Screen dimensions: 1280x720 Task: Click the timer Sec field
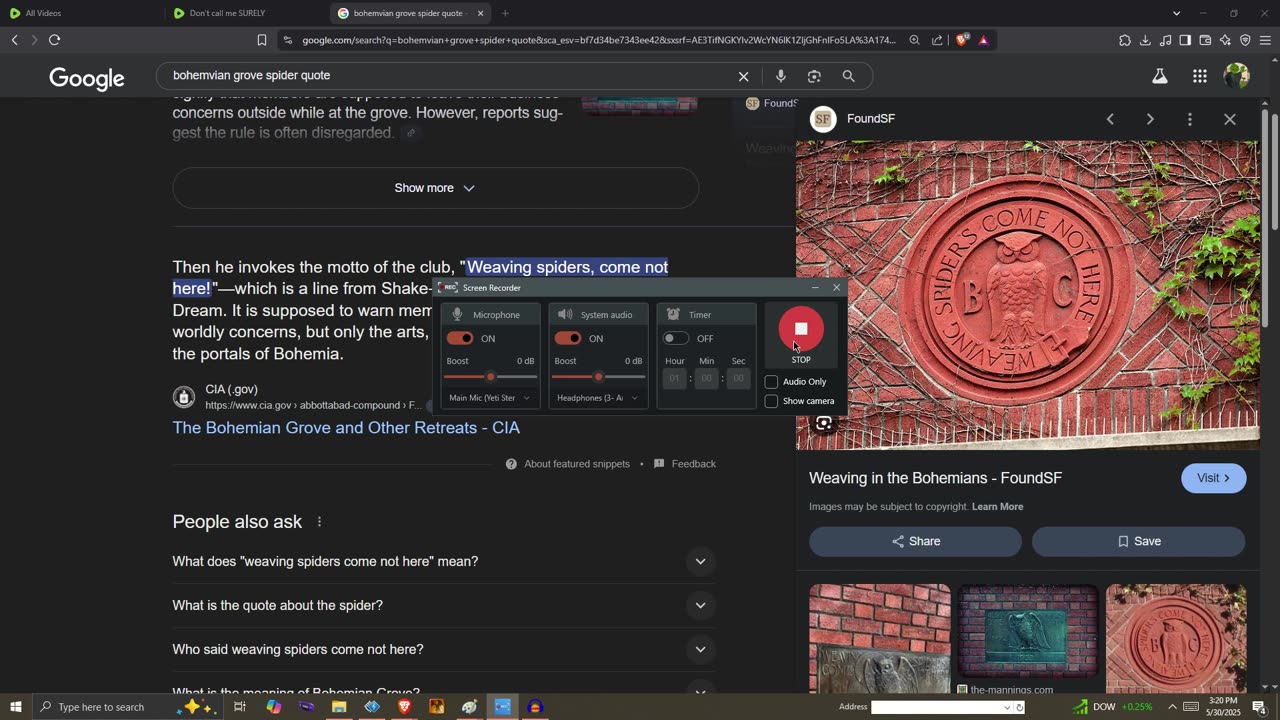(738, 379)
